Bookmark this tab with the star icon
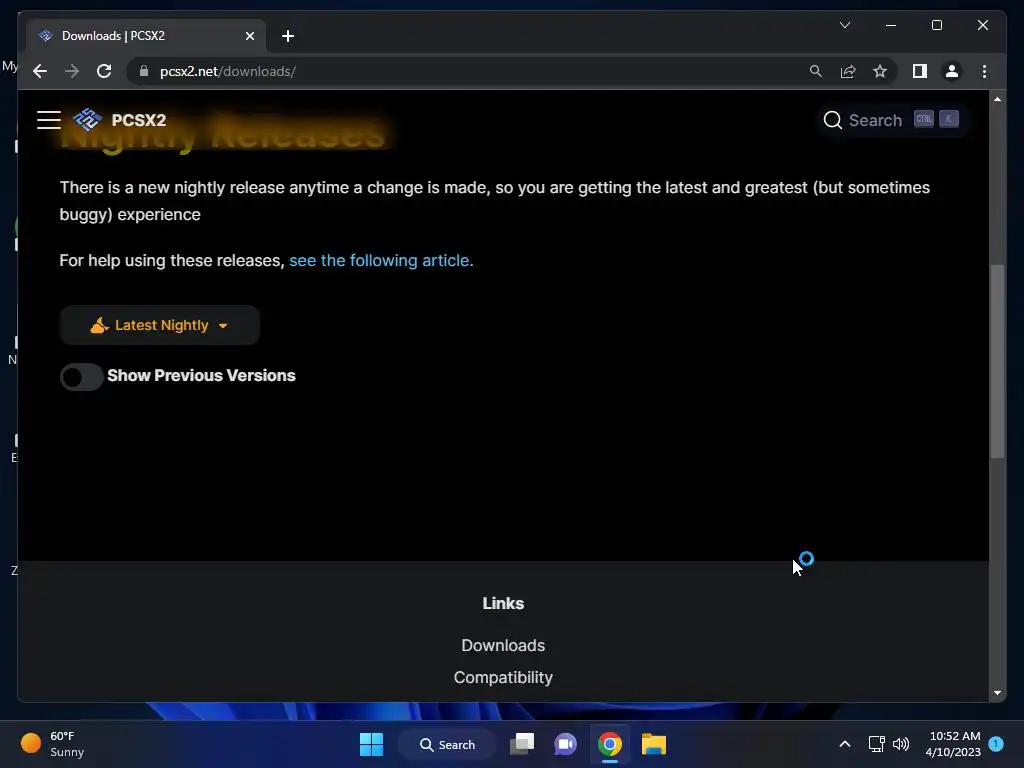This screenshot has height=768, width=1024. point(880,71)
